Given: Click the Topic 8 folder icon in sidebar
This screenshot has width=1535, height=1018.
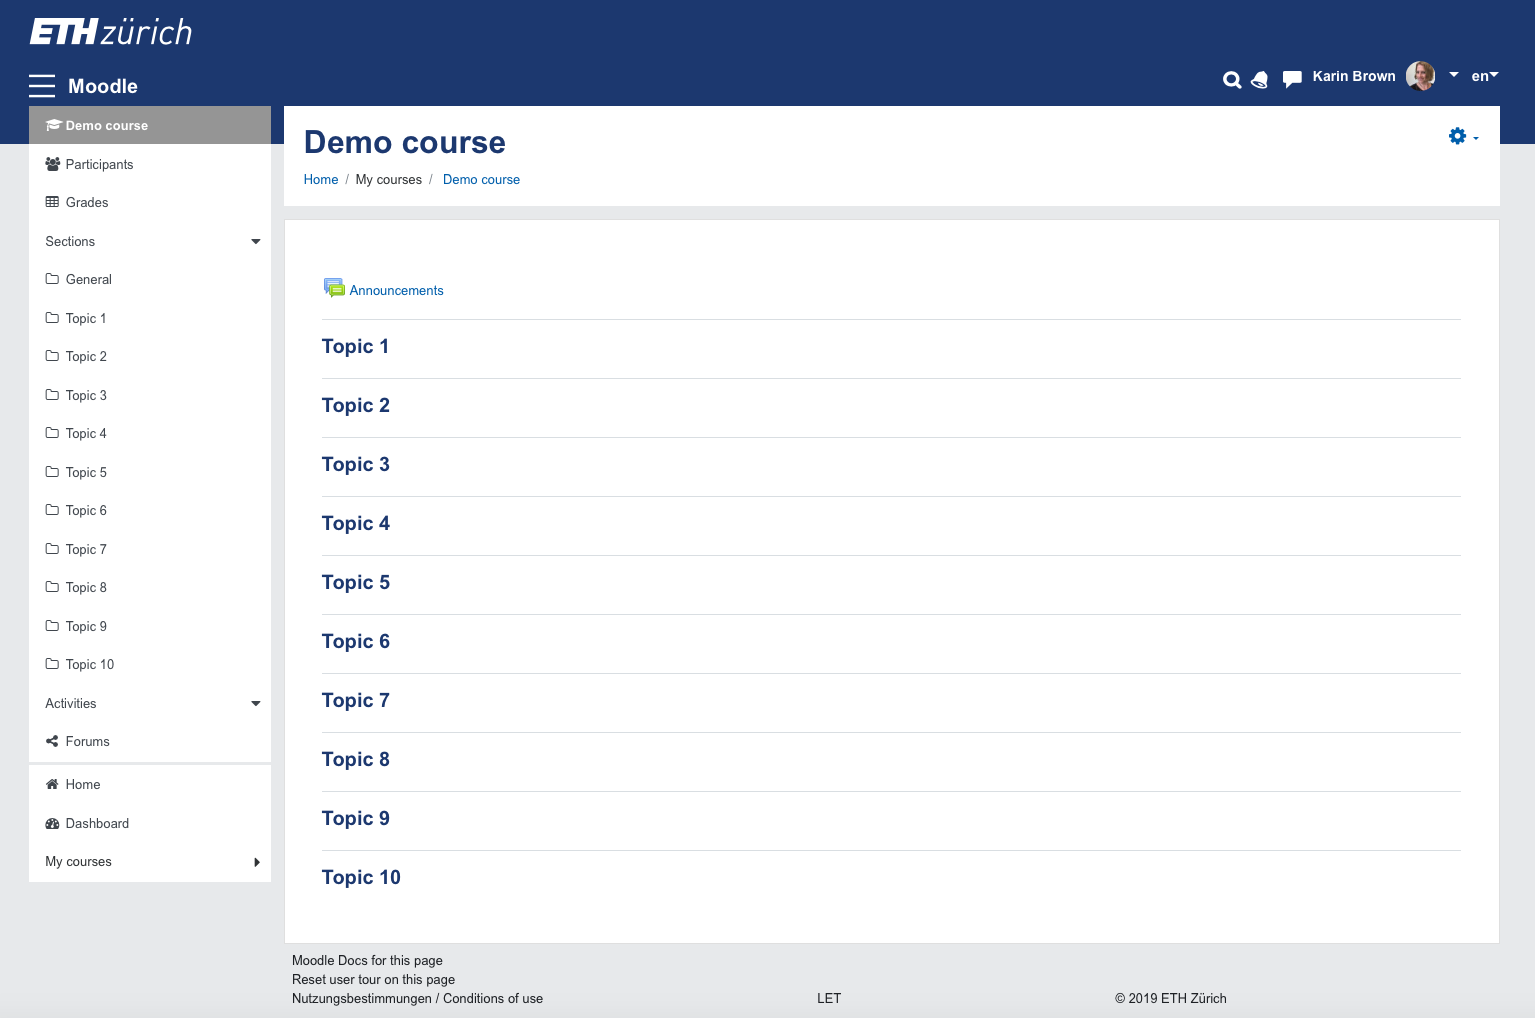Looking at the screenshot, I should click(52, 587).
